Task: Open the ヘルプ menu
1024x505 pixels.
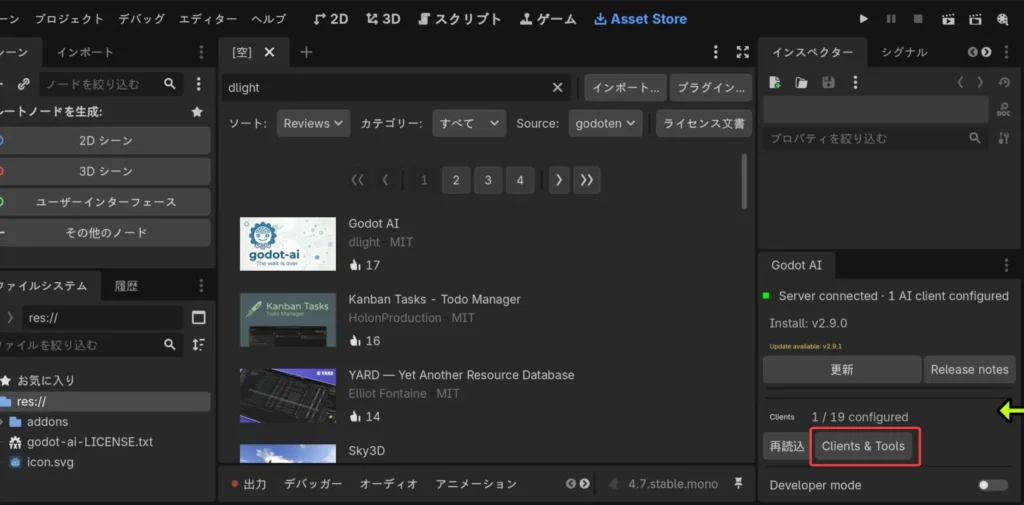Action: pyautogui.click(x=269, y=19)
